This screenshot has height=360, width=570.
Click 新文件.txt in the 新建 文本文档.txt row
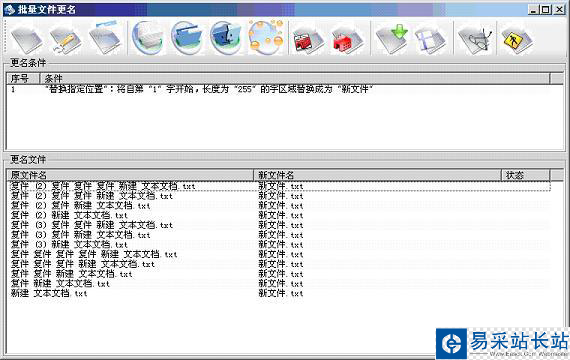281,293
